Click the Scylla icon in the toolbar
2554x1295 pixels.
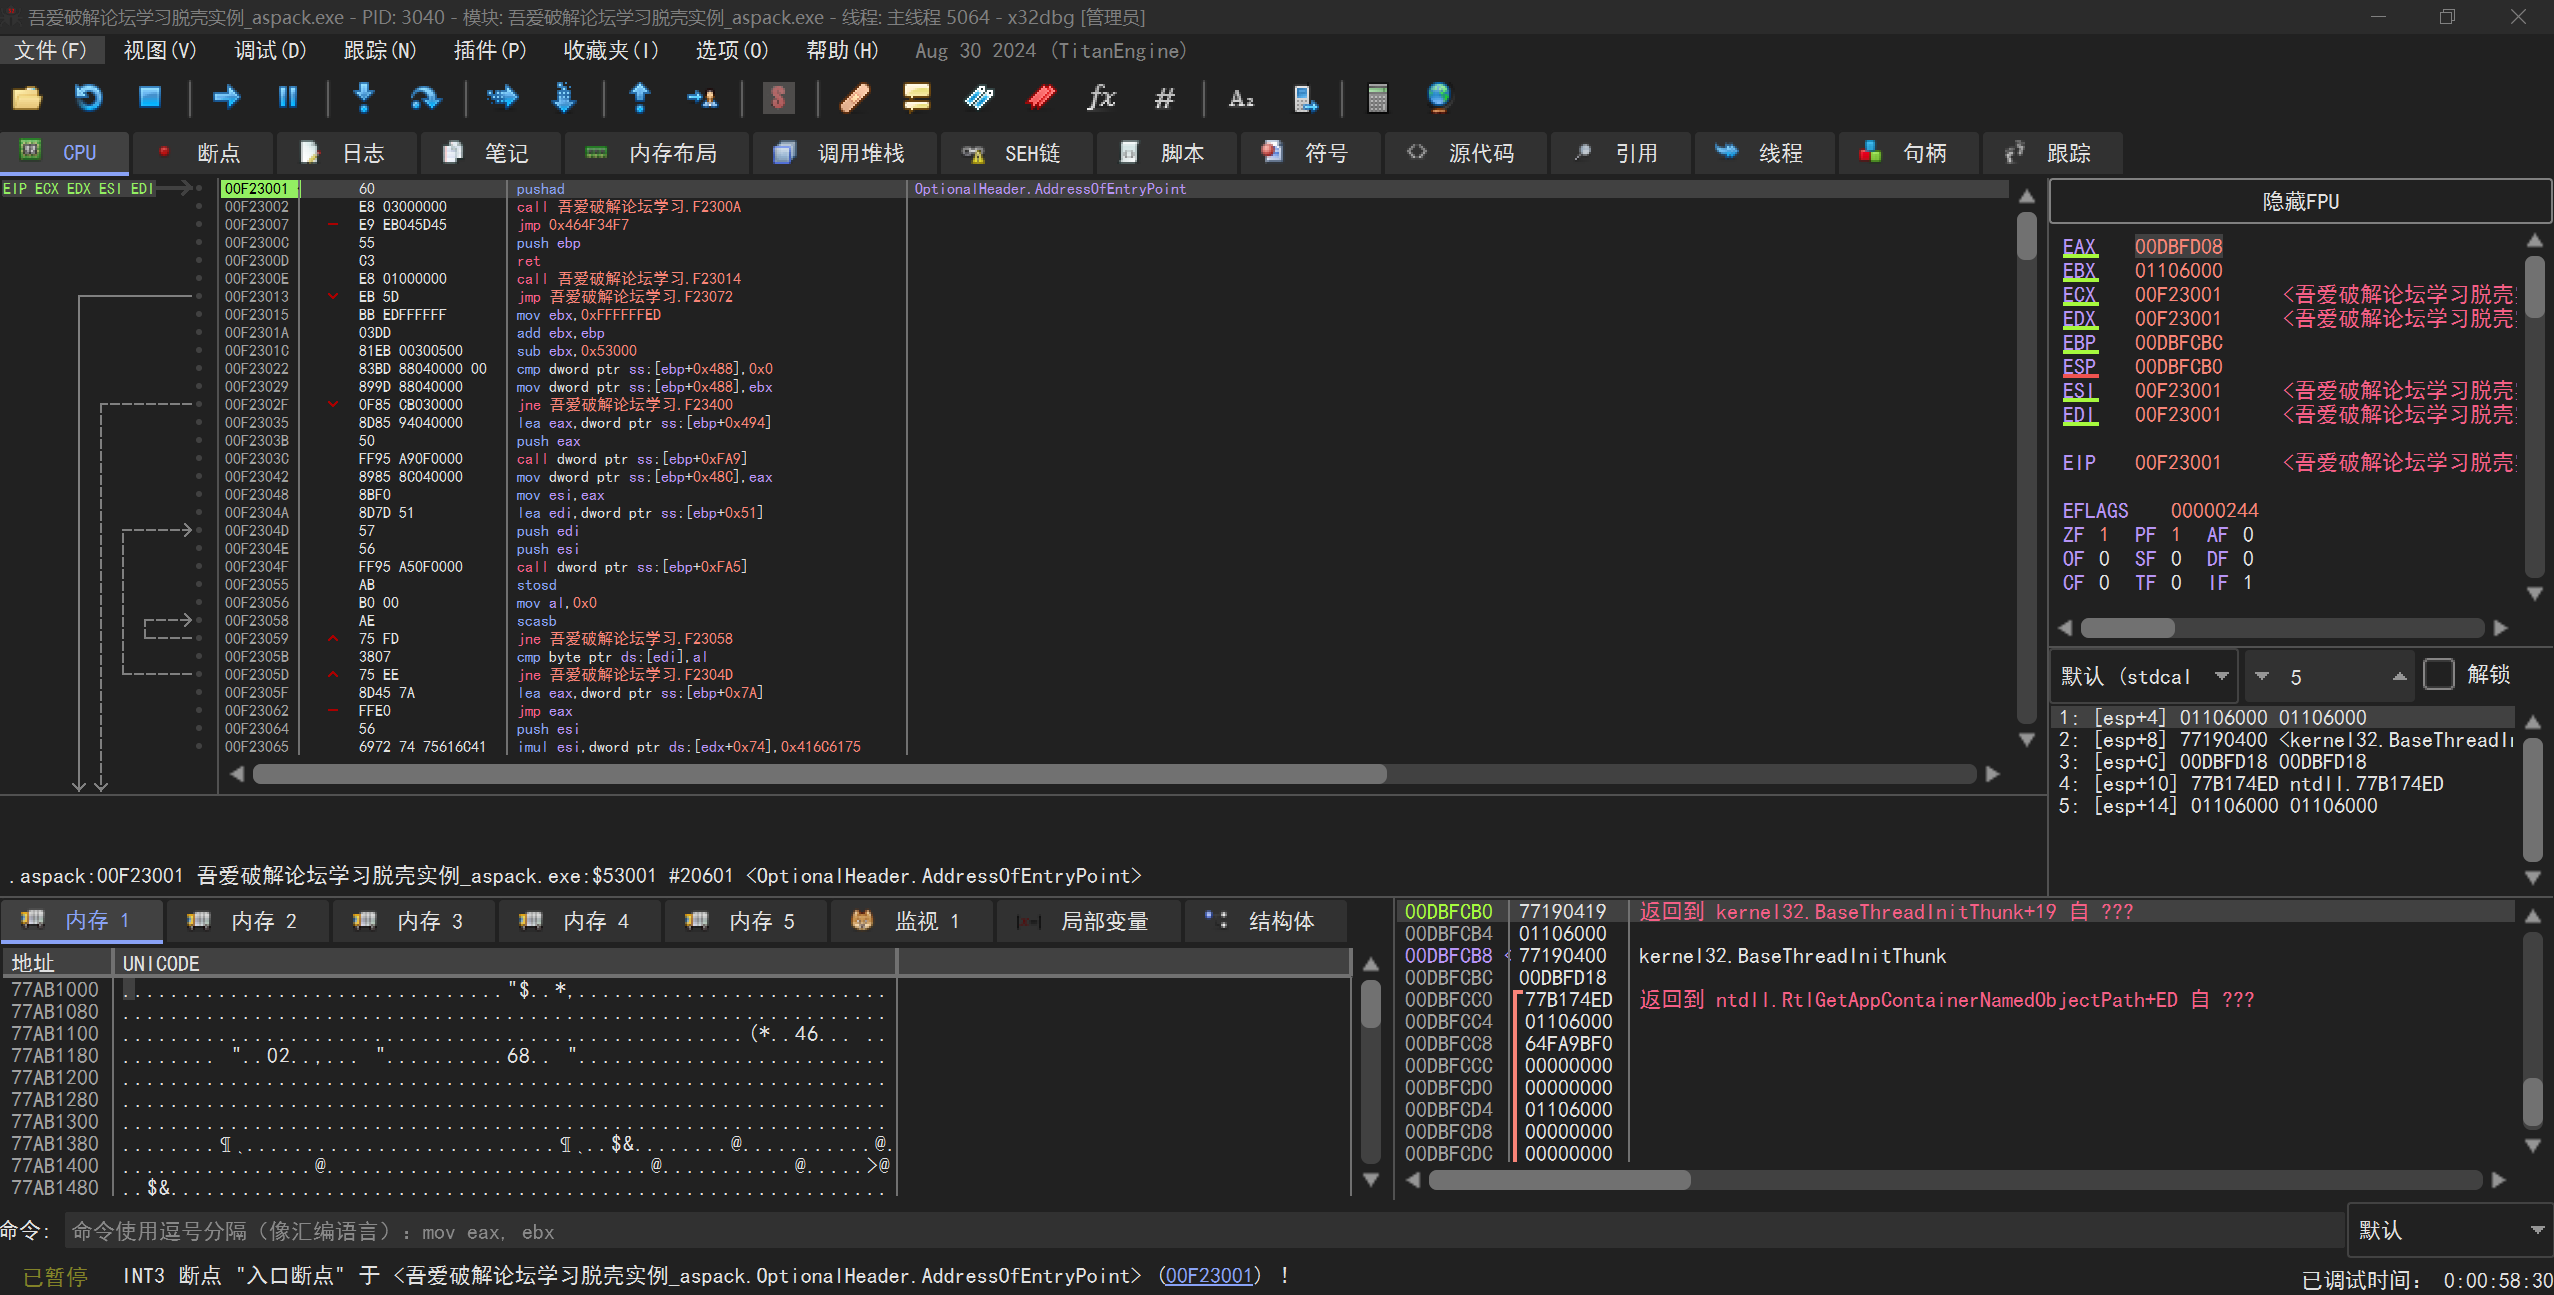coord(778,97)
